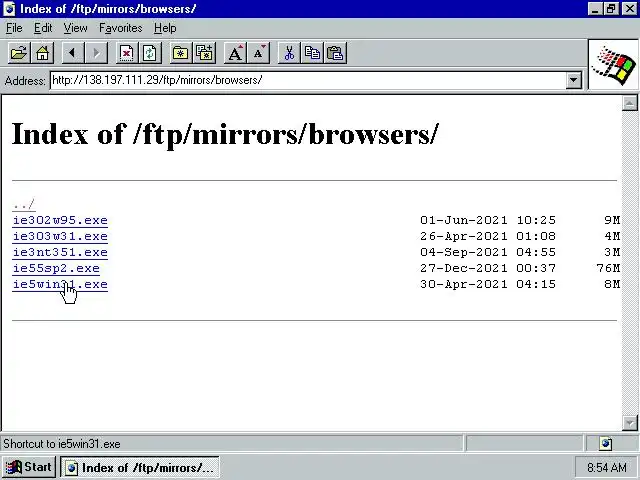
Task: Click the 'Shortcut to ie5win31.exe' status text
Action: 62,444
